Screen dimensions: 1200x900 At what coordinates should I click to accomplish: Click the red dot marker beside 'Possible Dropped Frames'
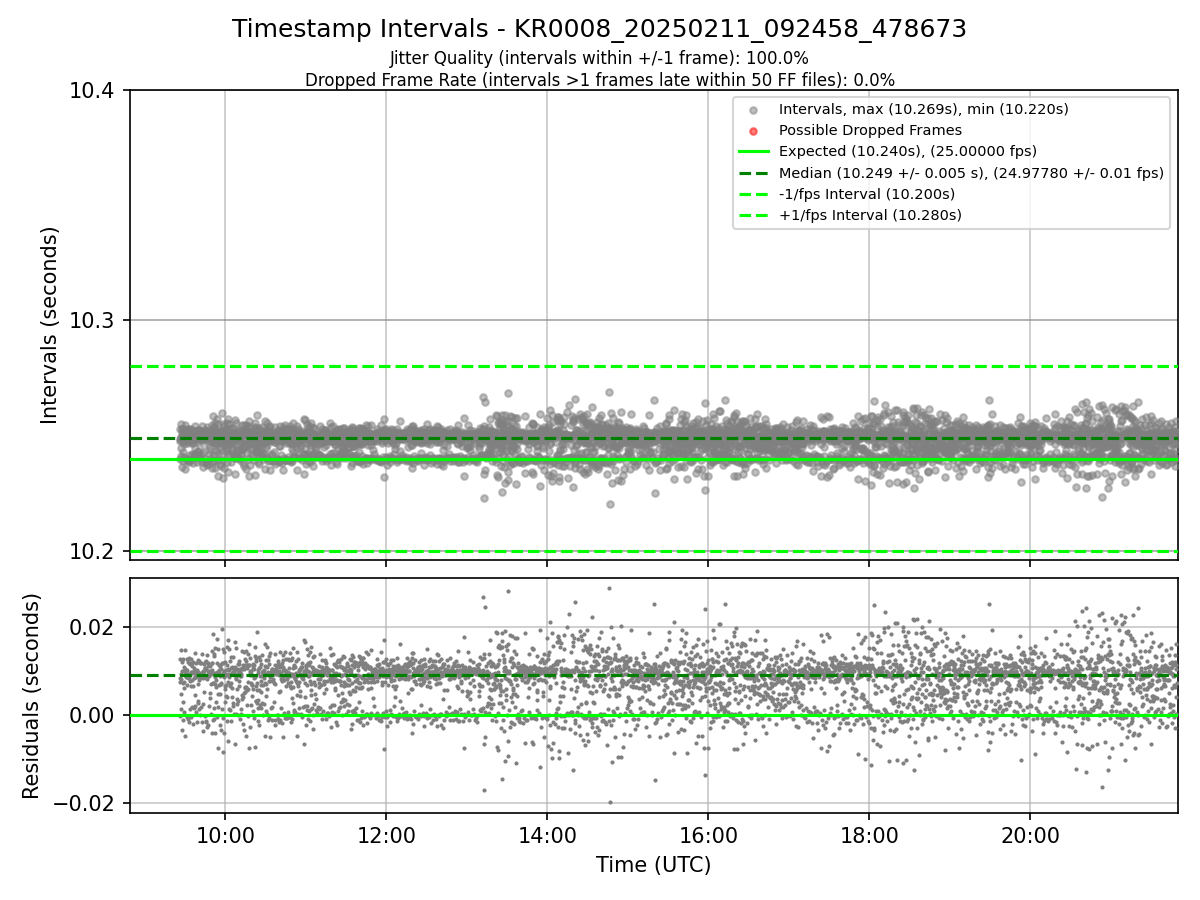point(754,131)
